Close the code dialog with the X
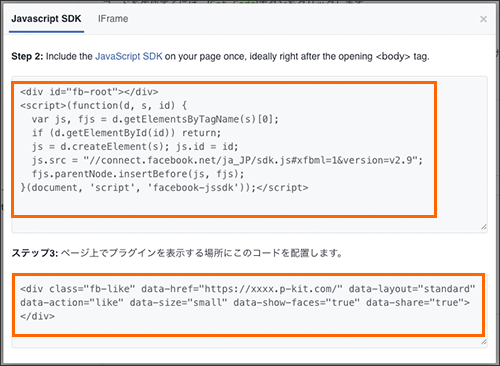500x366 pixels. coord(483,19)
